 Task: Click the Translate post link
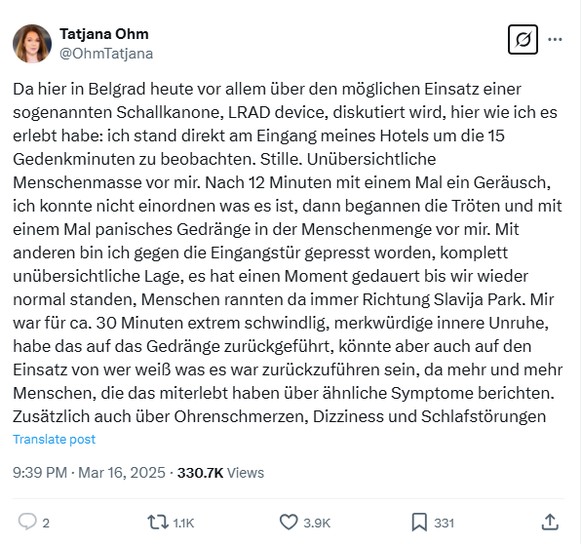pyautogui.click(x=54, y=439)
